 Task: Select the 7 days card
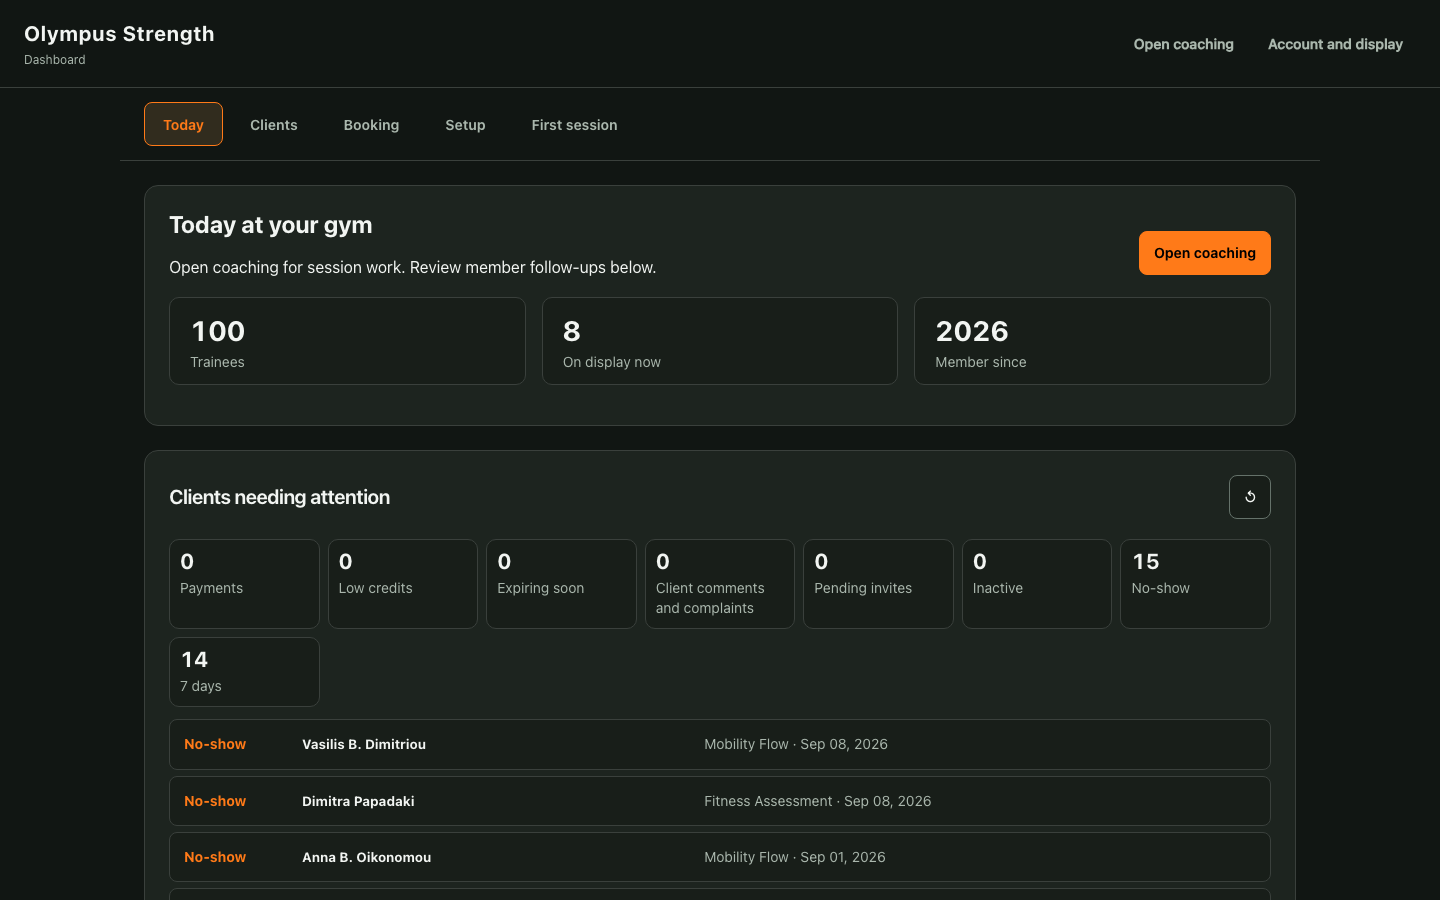click(244, 672)
